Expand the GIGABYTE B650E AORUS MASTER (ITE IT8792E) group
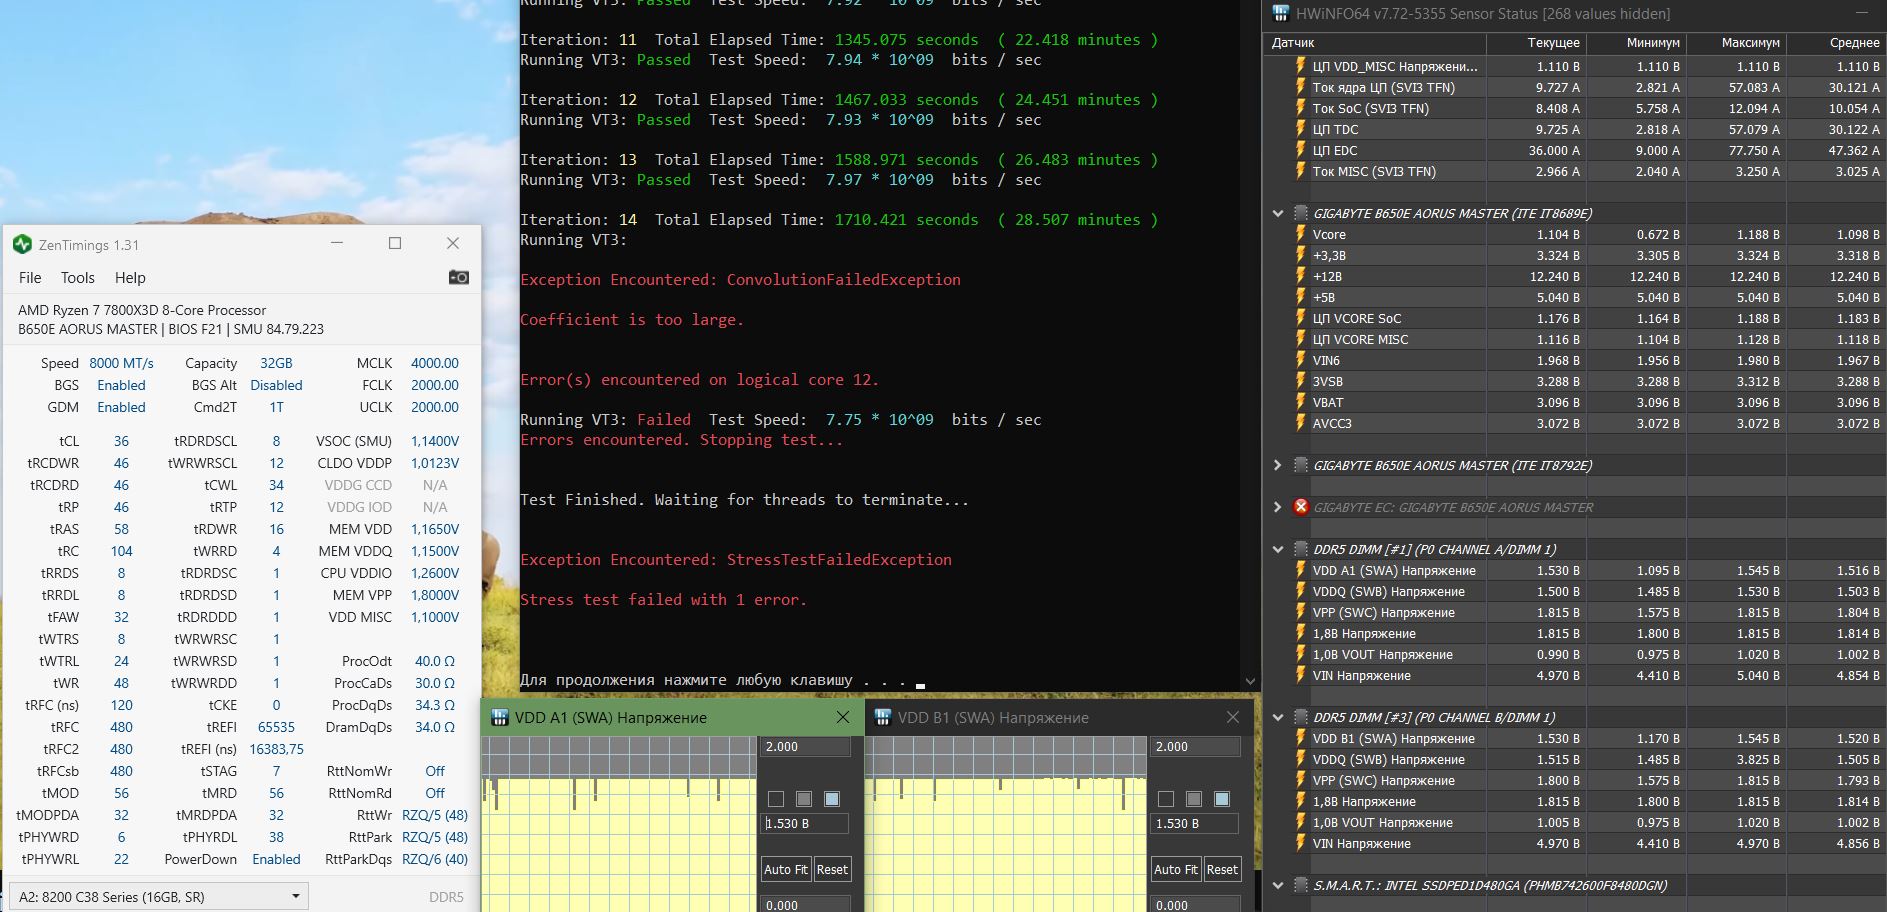This screenshot has width=1887, height=912. click(1277, 465)
